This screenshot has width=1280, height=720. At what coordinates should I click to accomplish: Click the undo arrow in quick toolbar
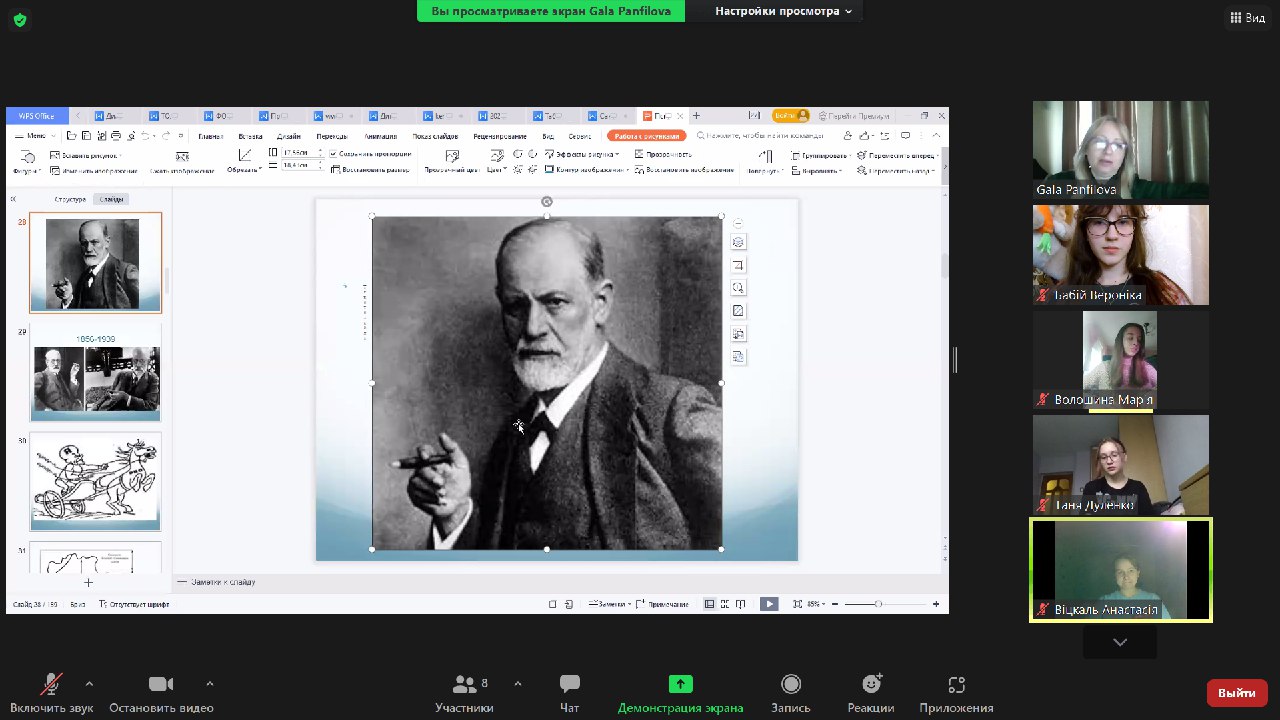coord(146,135)
